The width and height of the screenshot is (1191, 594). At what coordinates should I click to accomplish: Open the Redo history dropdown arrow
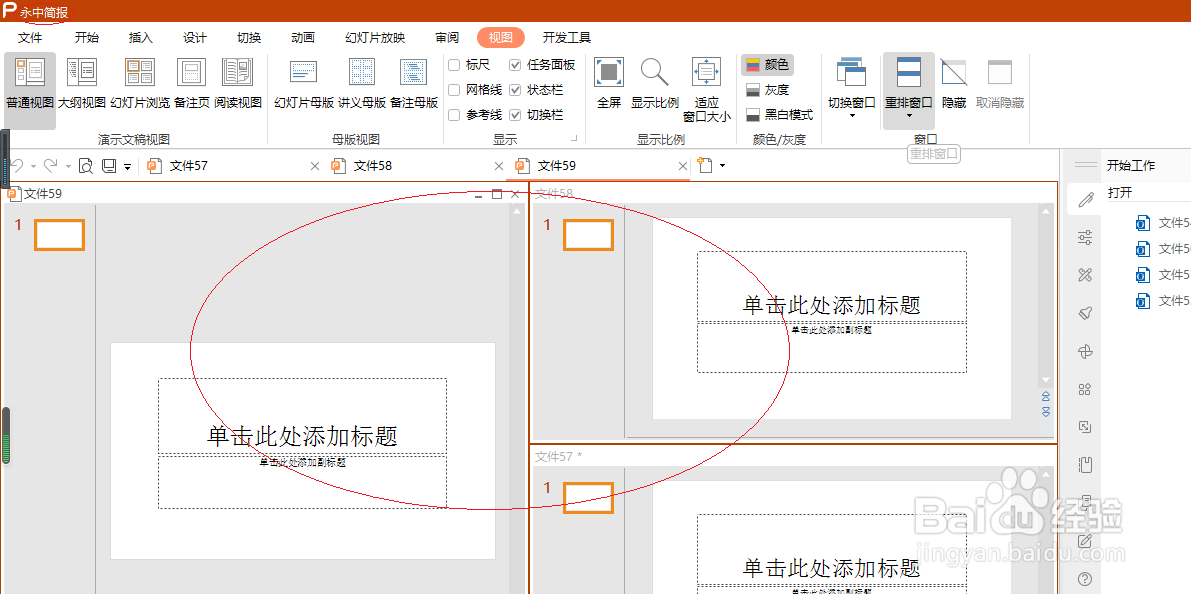pyautogui.click(x=68, y=166)
